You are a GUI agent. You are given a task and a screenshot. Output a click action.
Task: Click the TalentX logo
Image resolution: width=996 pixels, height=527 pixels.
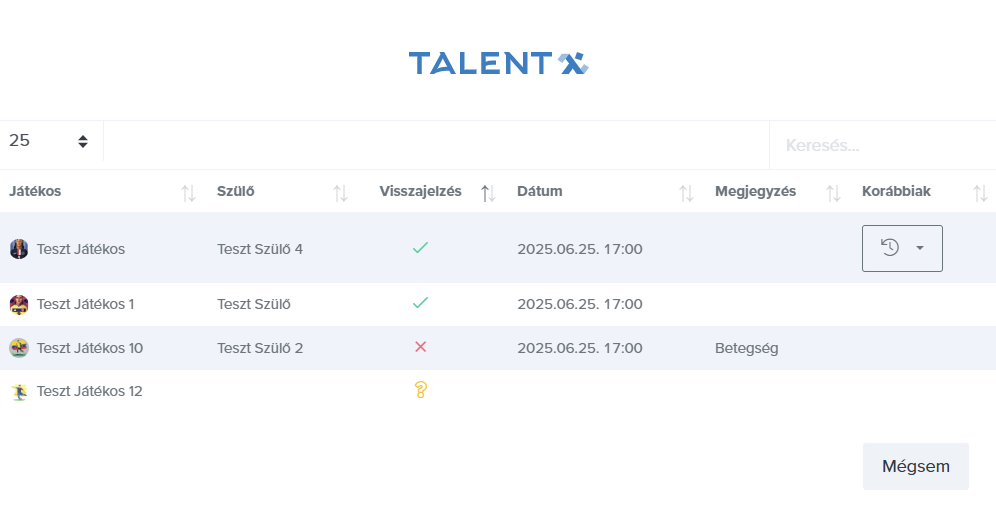click(498, 64)
